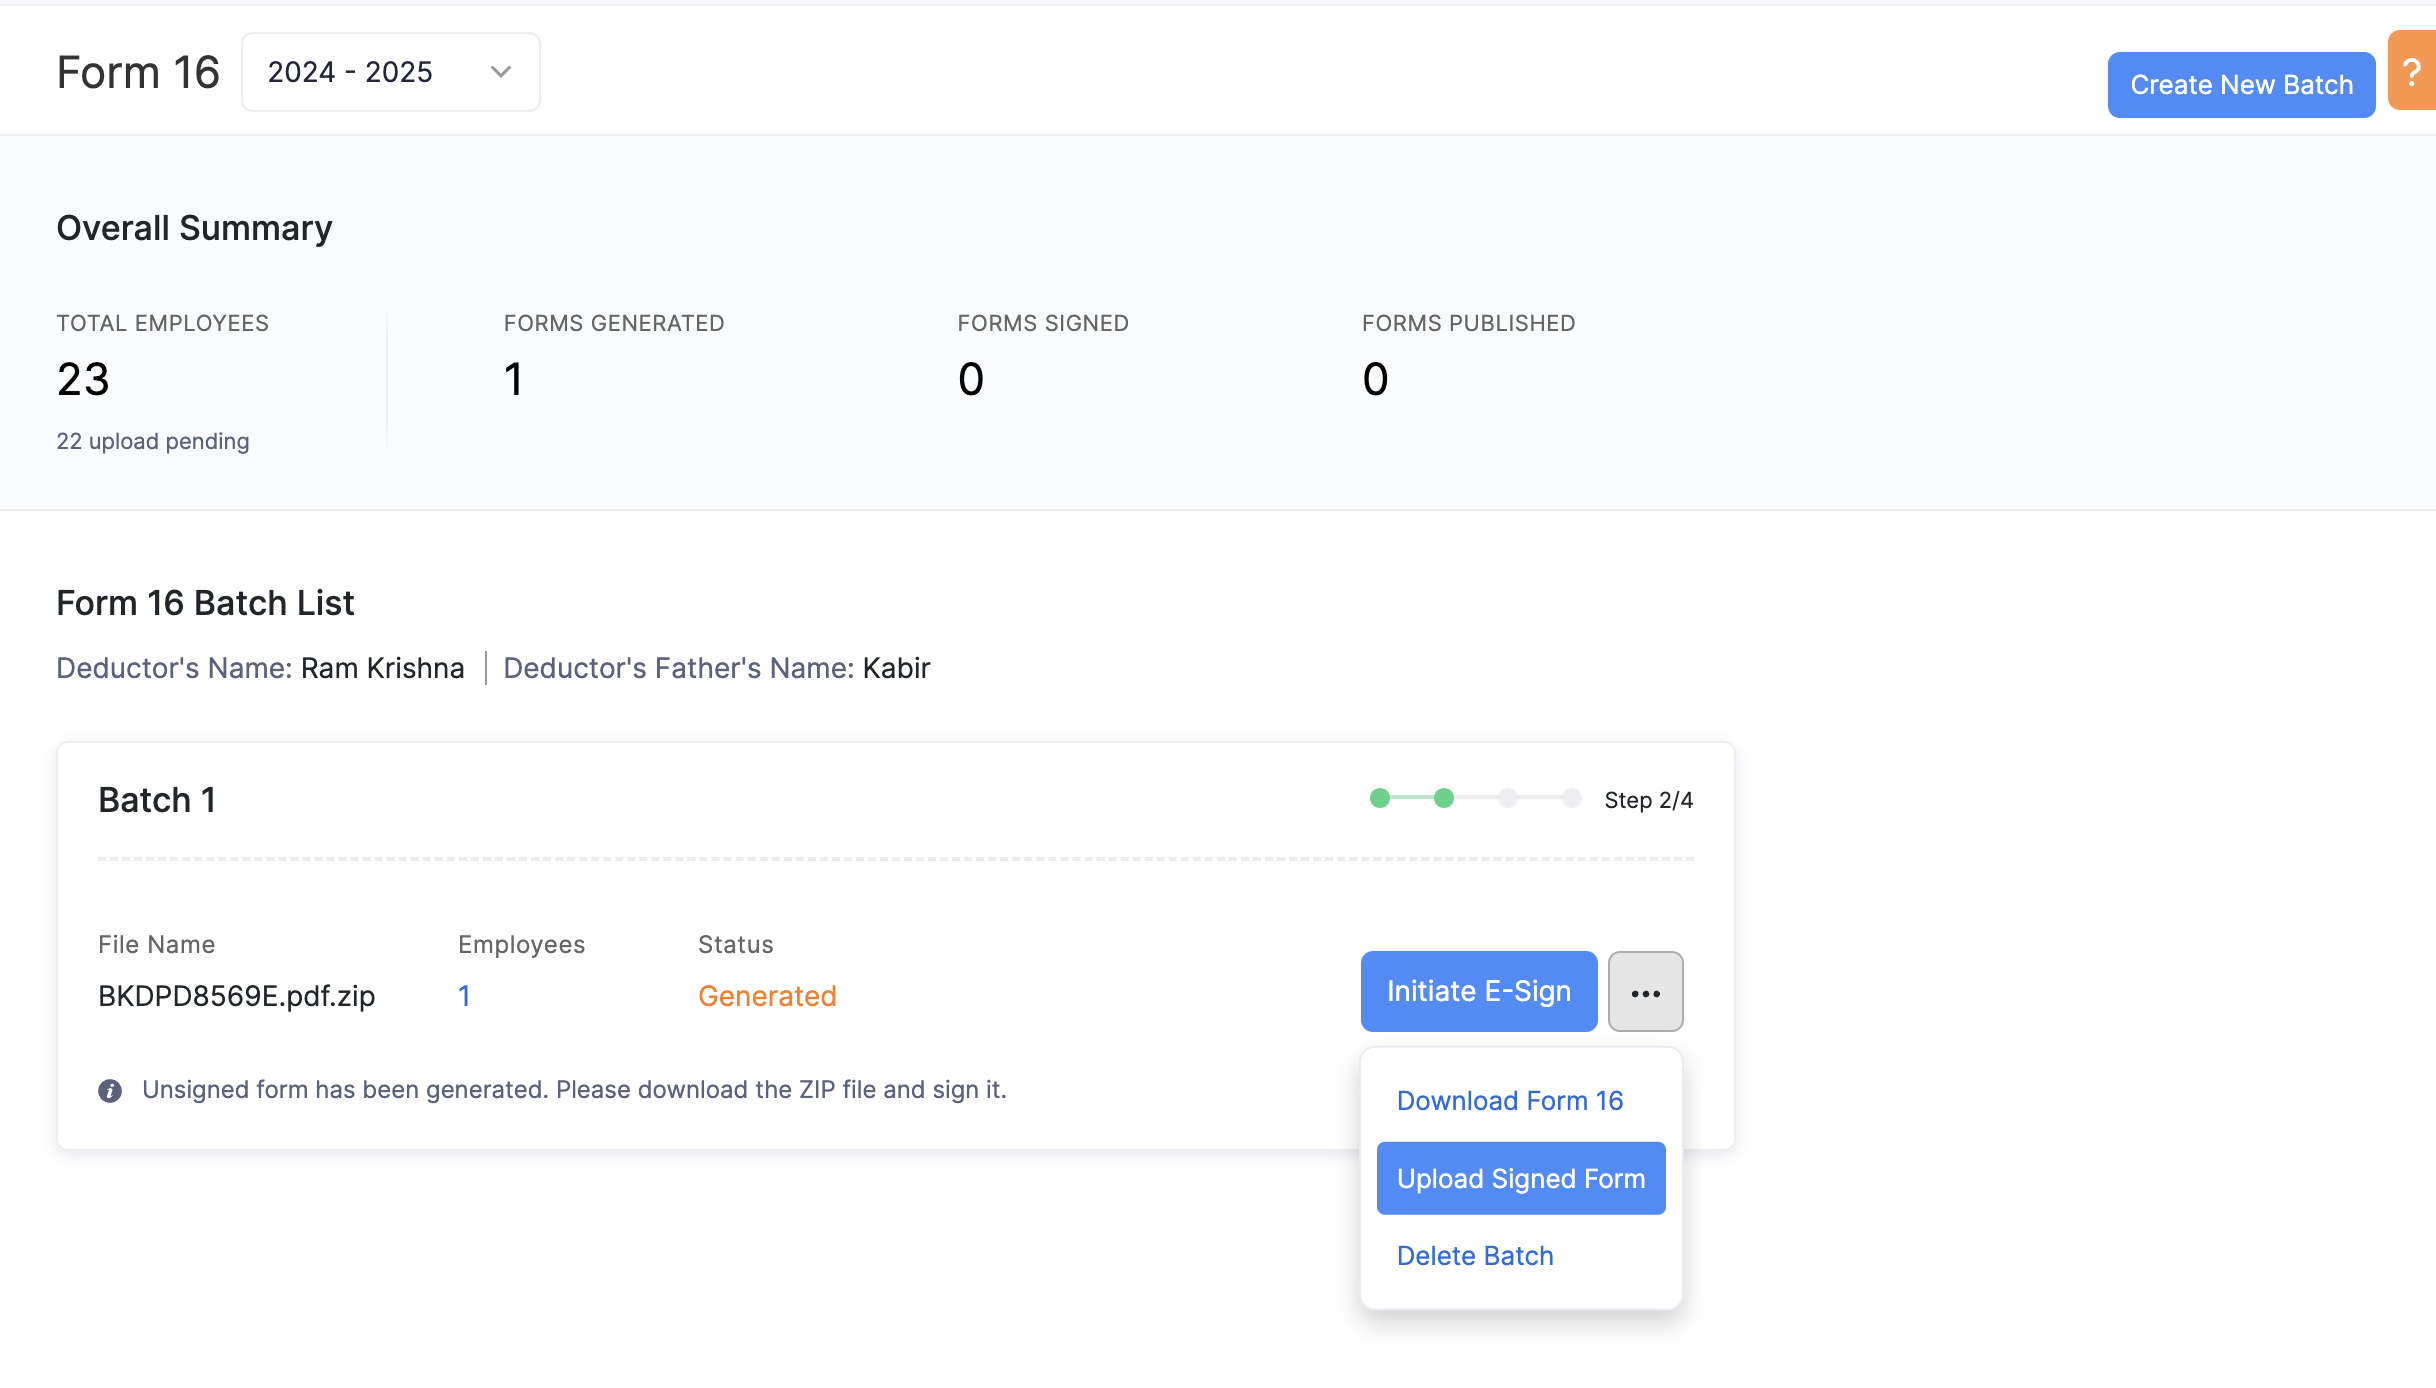Viewport: 2436px width, 1388px height.
Task: Open the employees count link 1
Action: (464, 996)
